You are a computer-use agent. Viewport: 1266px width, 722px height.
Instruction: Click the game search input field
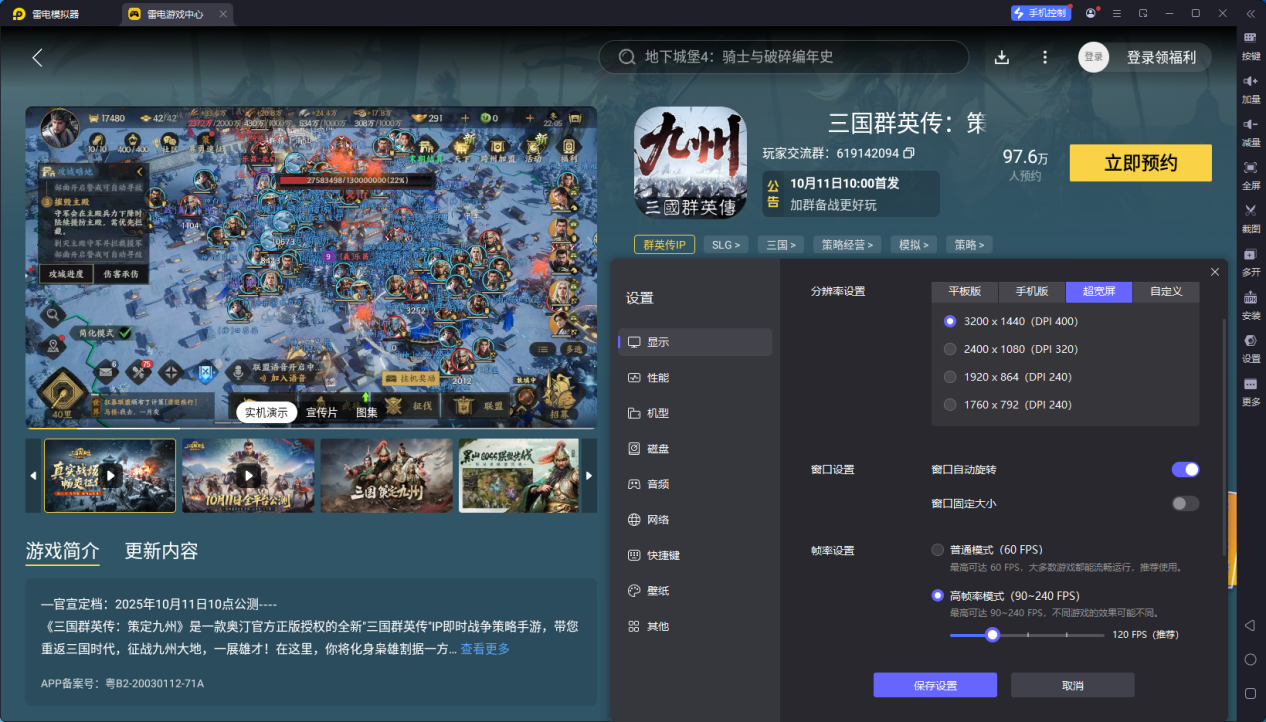pos(790,57)
